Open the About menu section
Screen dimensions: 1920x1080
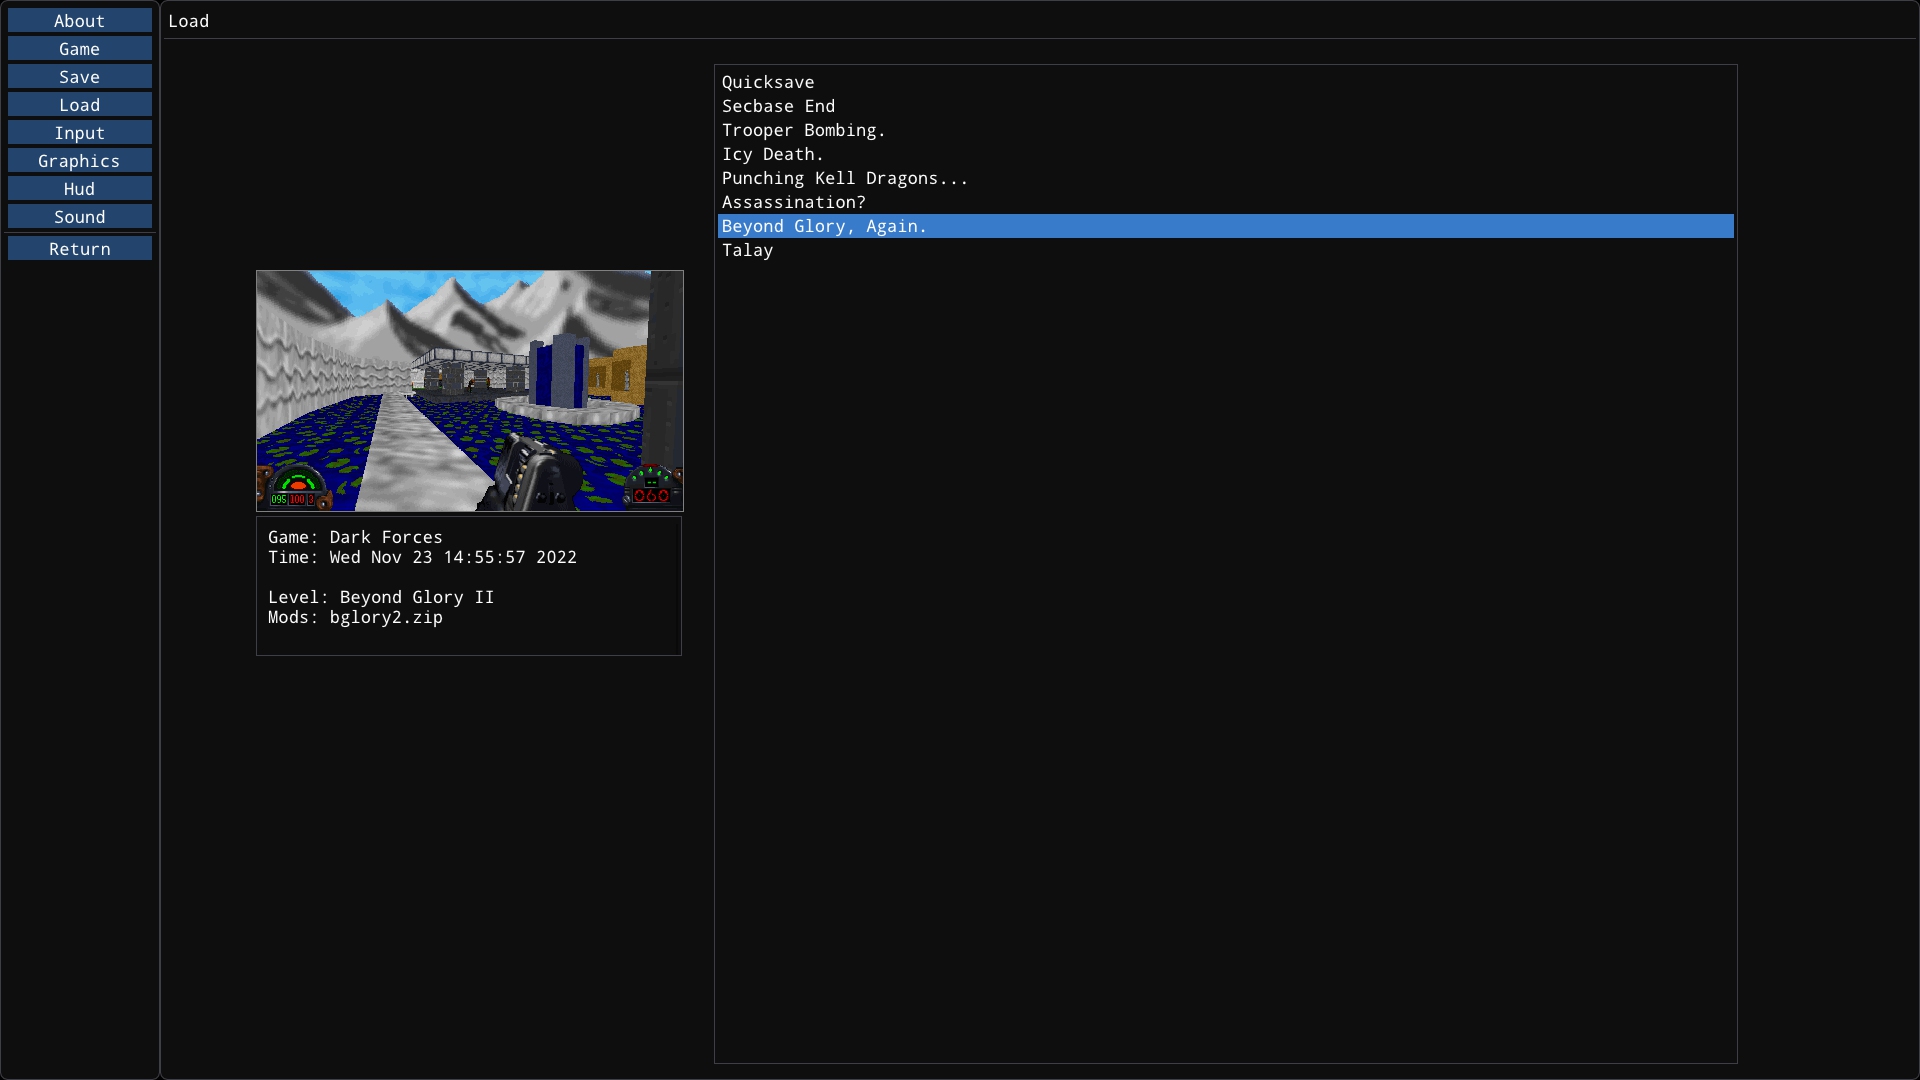79,20
